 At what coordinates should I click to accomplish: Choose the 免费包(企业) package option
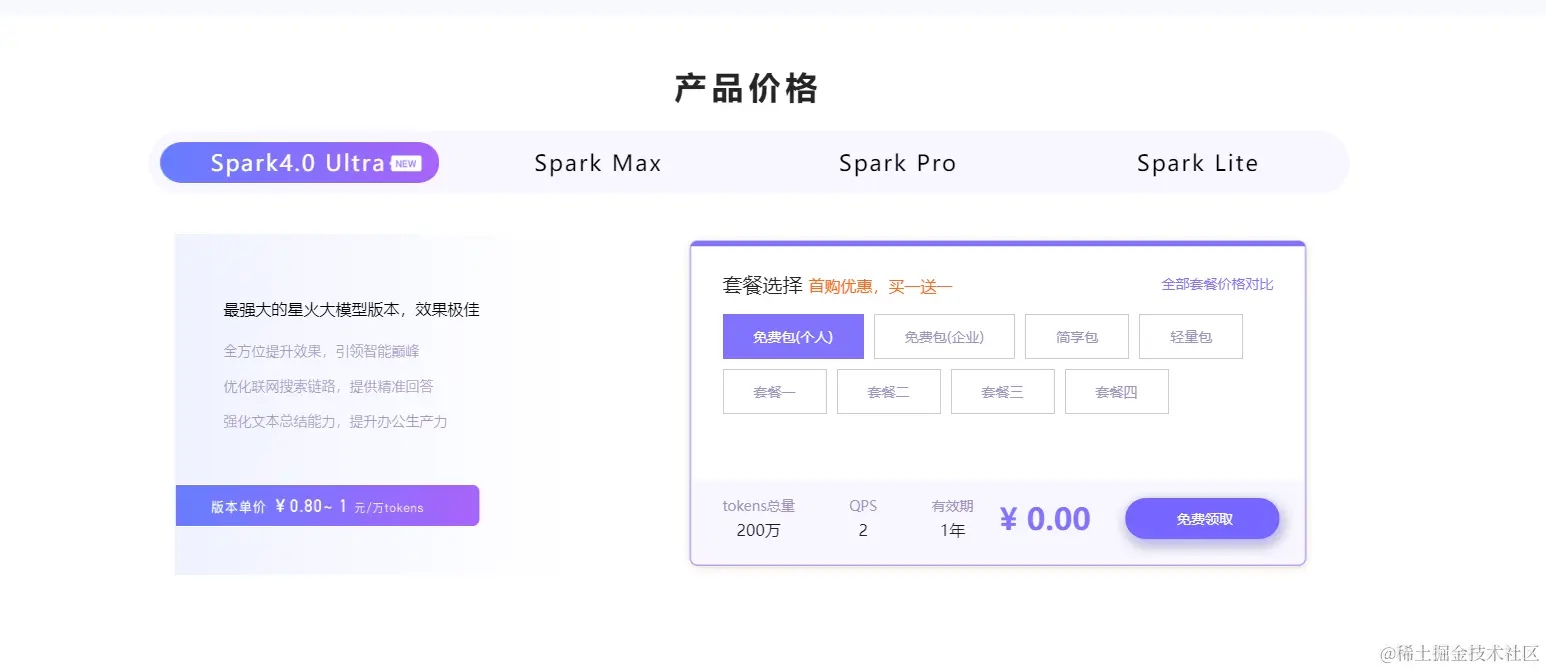pos(944,337)
